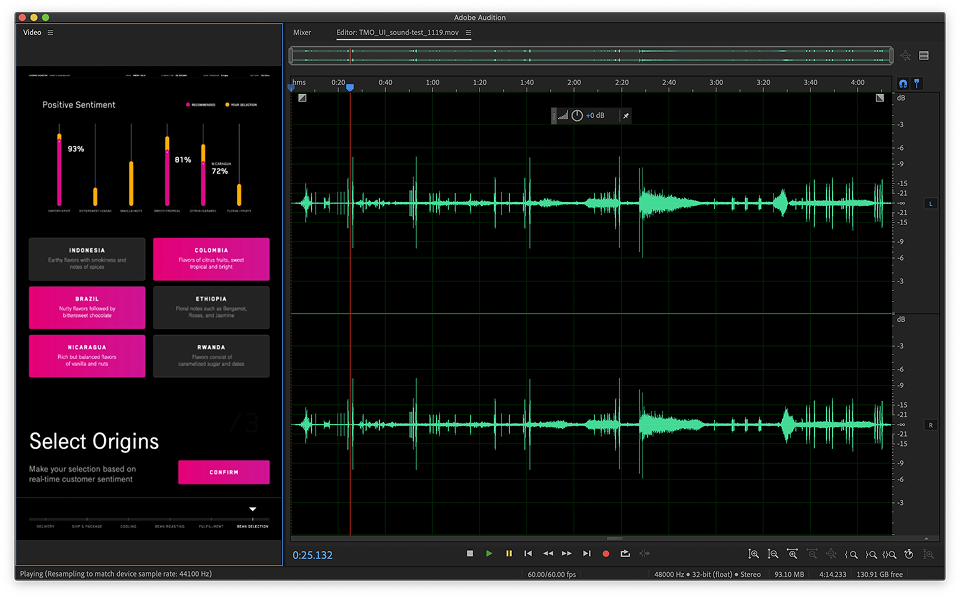The image size is (960, 598).
Task: Click the pink Confirm button
Action: (224, 473)
